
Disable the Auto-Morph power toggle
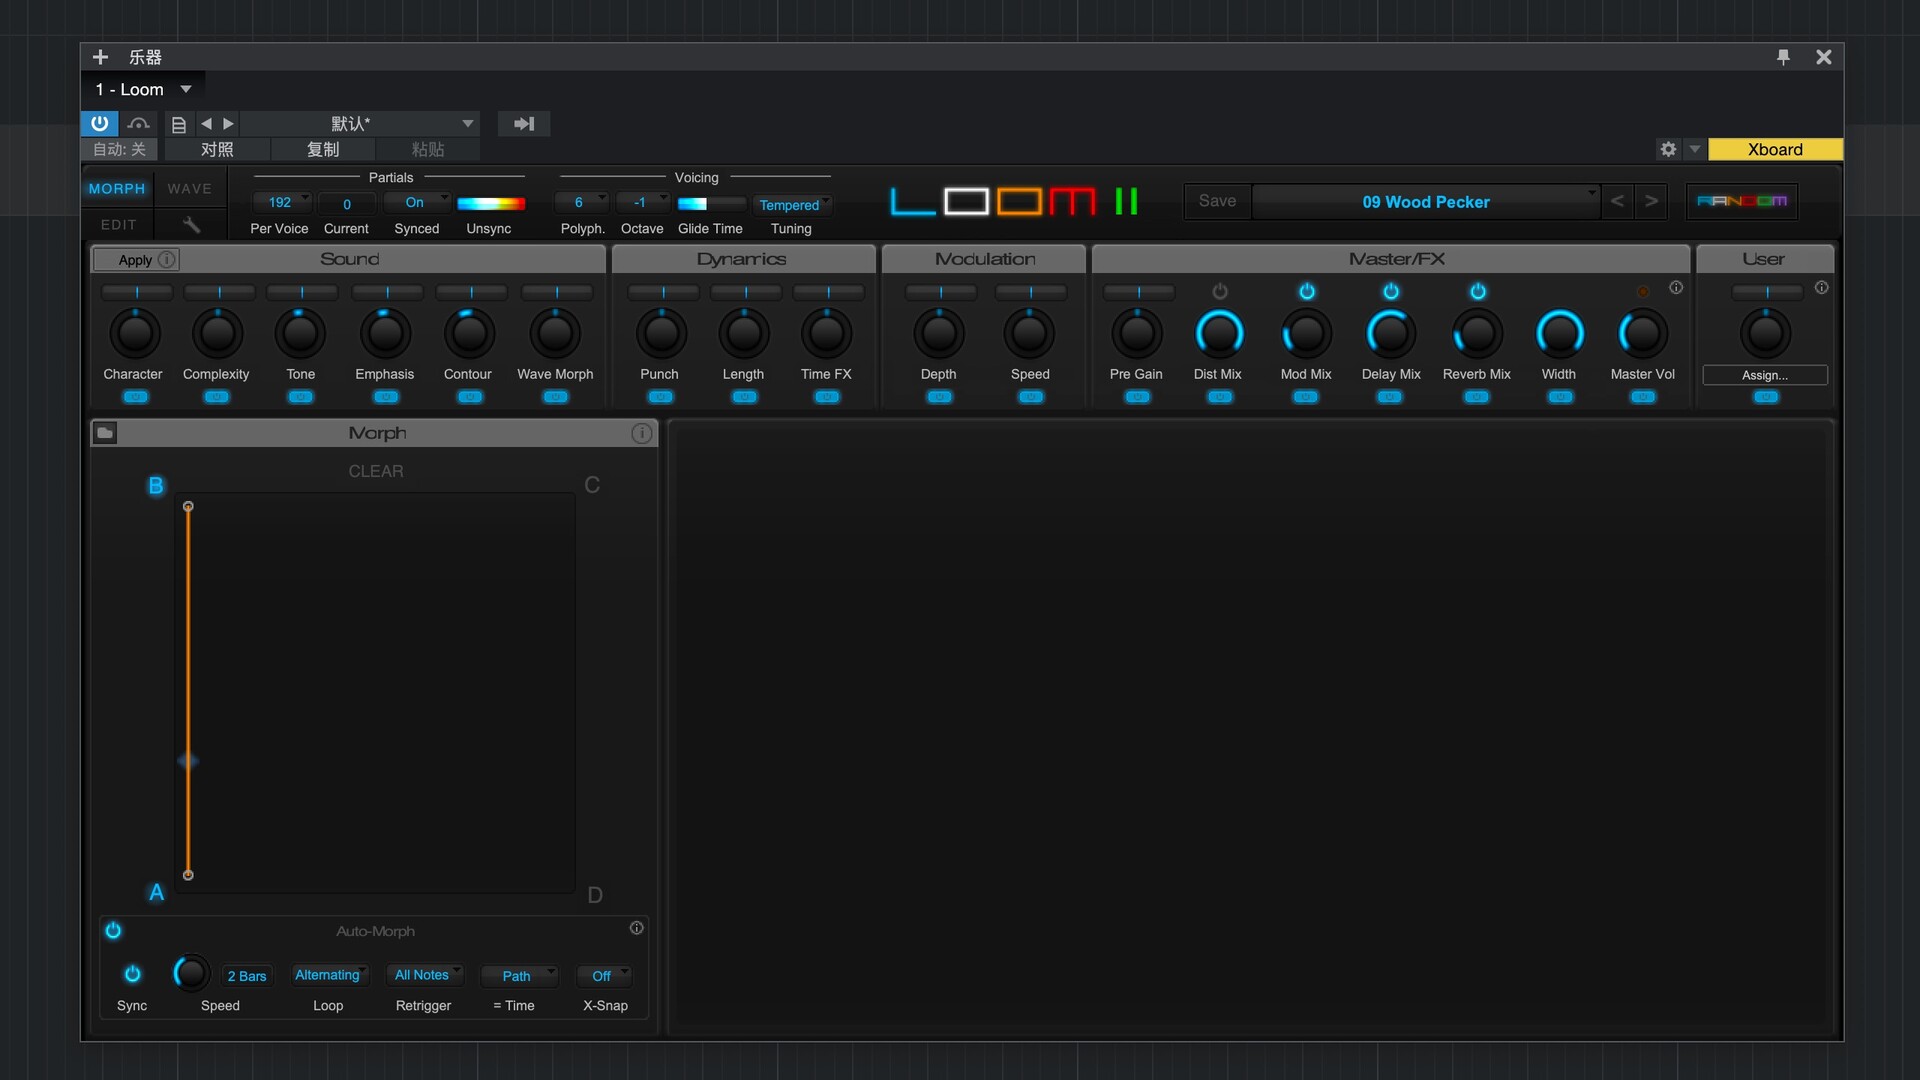[x=113, y=930]
